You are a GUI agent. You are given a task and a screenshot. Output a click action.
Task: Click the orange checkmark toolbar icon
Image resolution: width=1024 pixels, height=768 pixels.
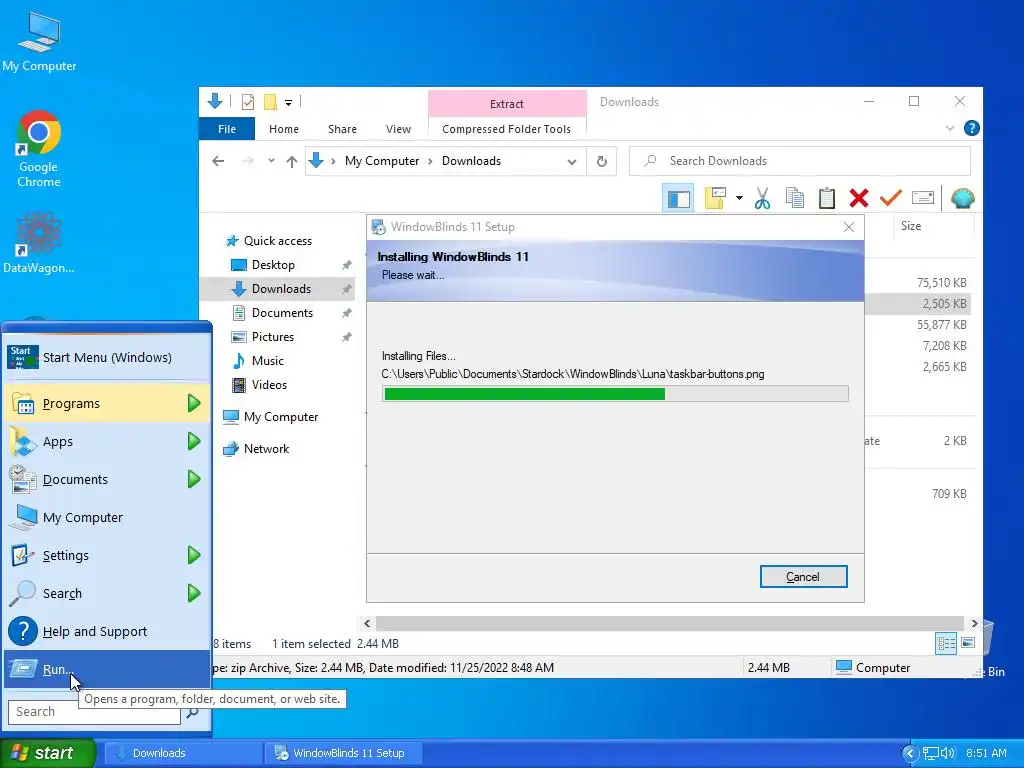click(890, 198)
